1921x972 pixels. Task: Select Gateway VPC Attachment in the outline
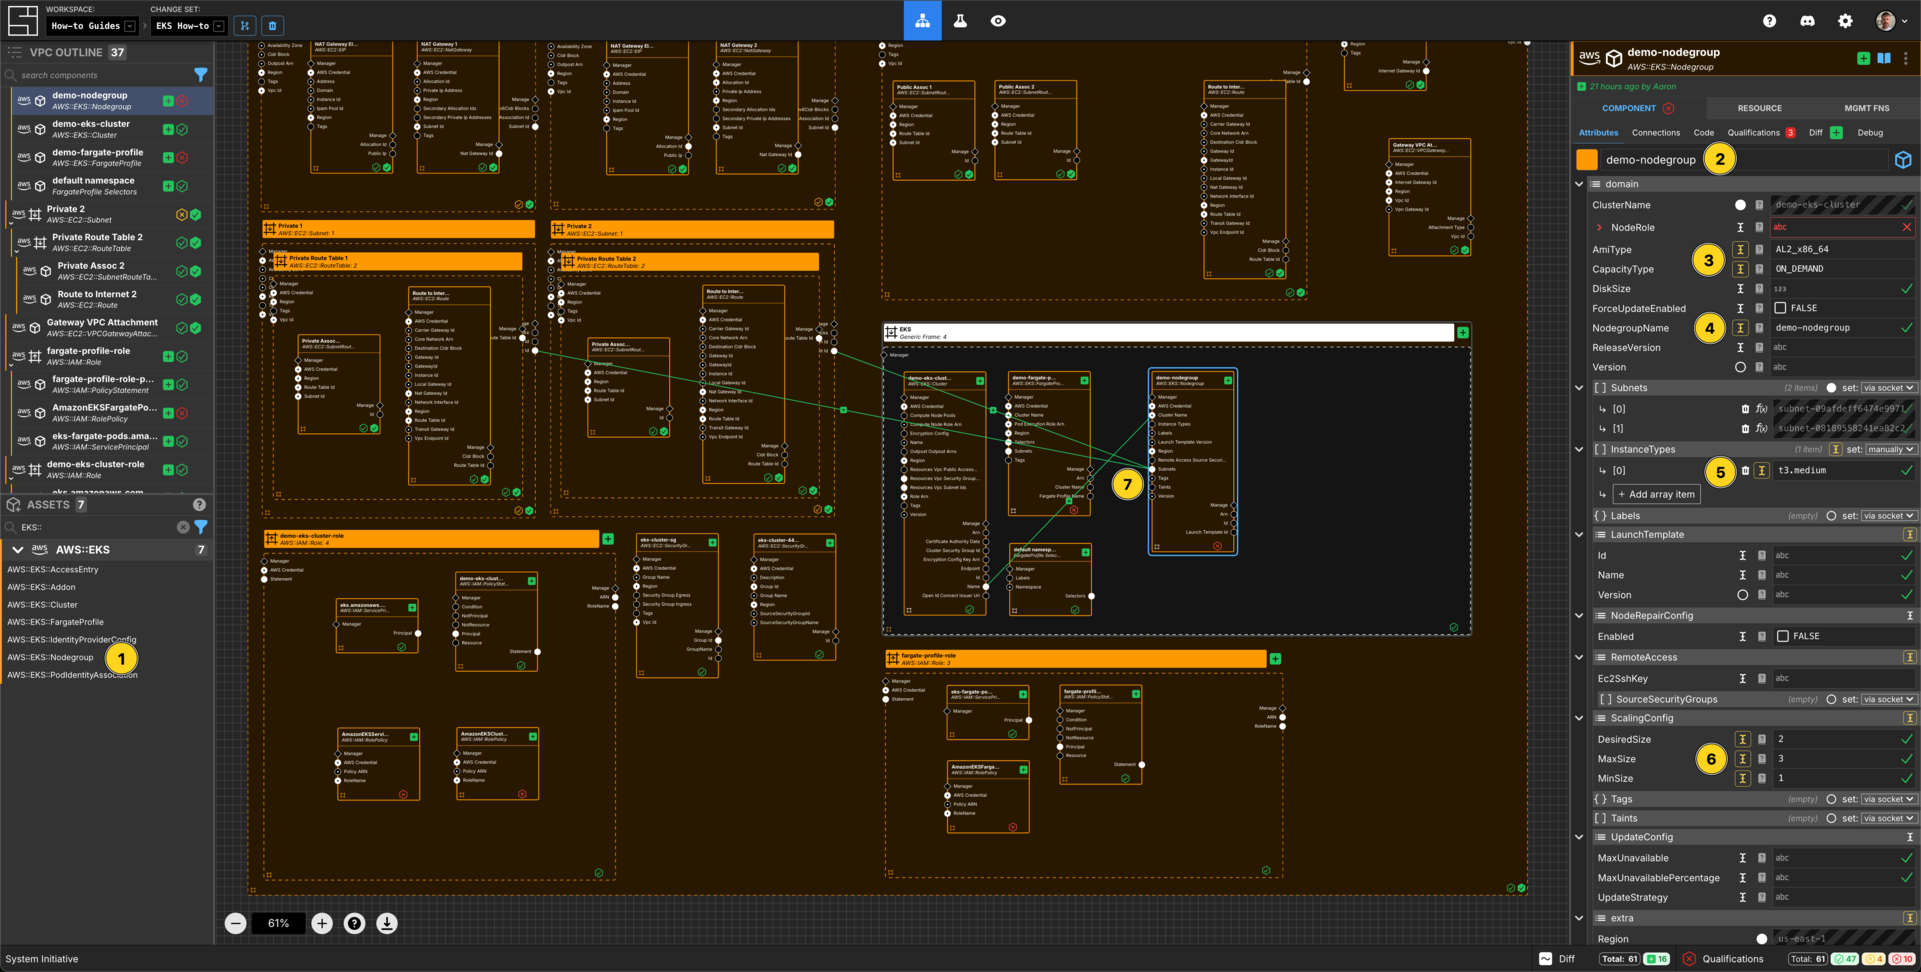108,327
